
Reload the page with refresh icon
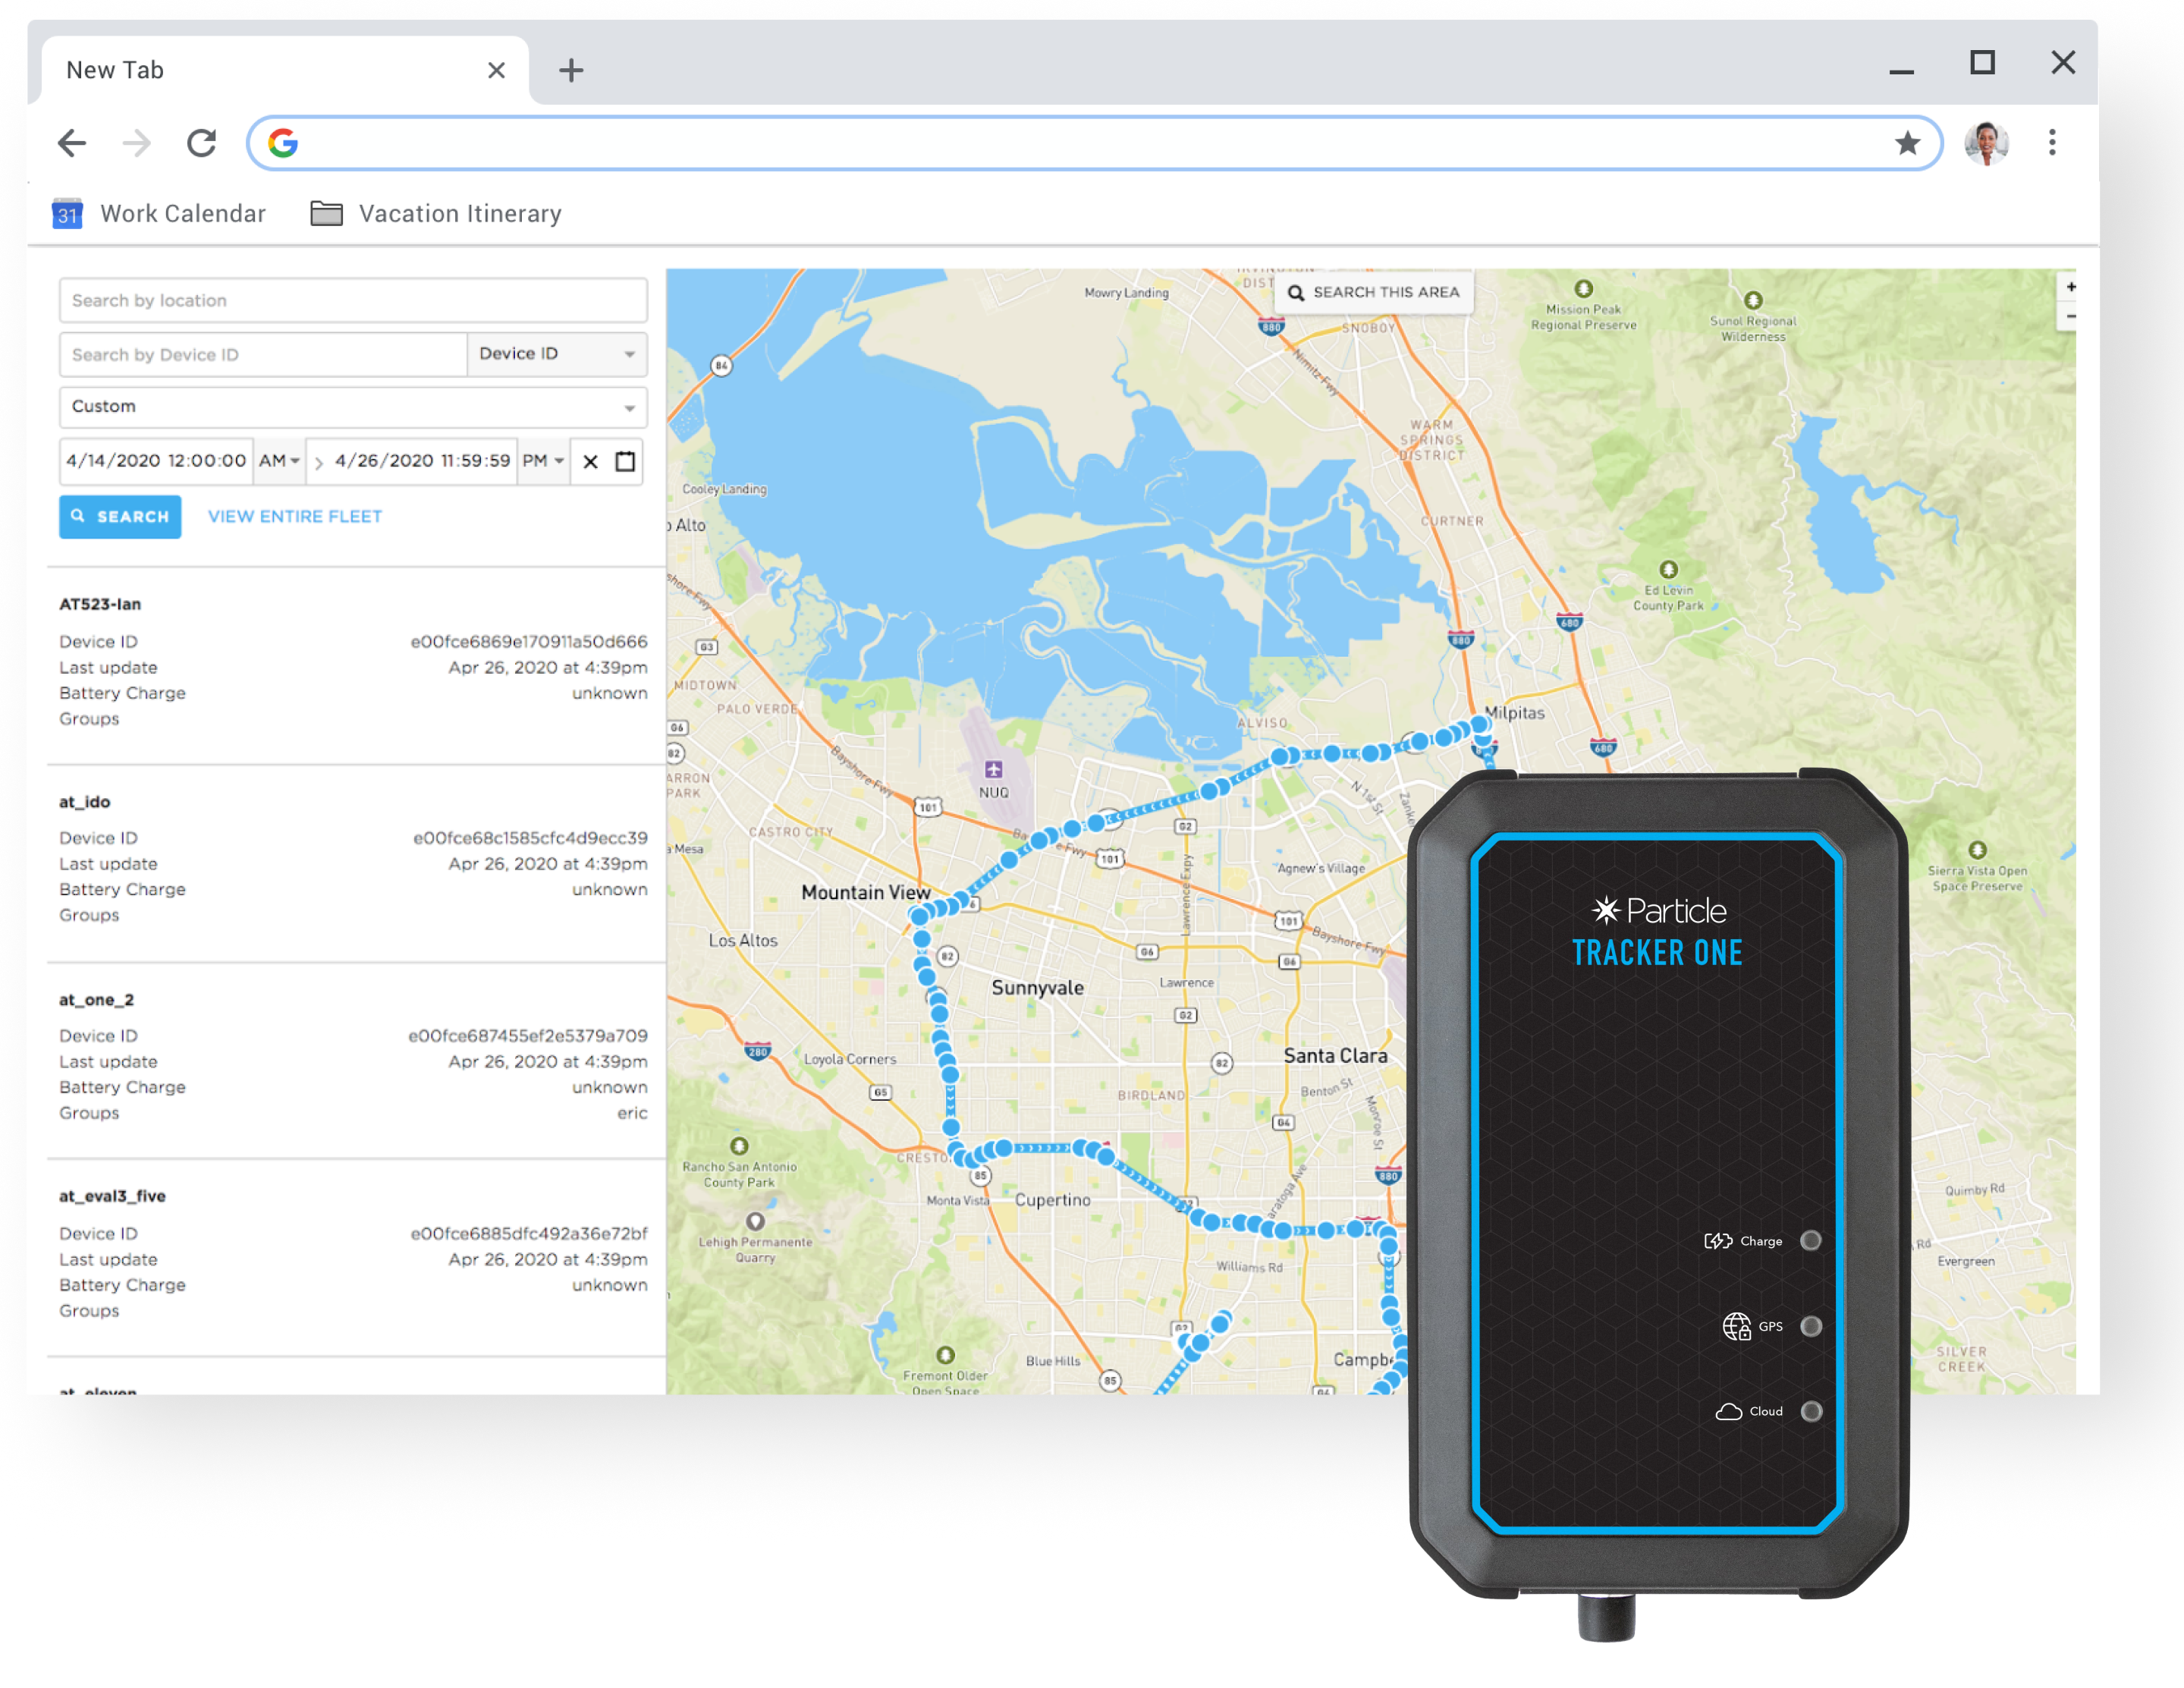click(202, 143)
